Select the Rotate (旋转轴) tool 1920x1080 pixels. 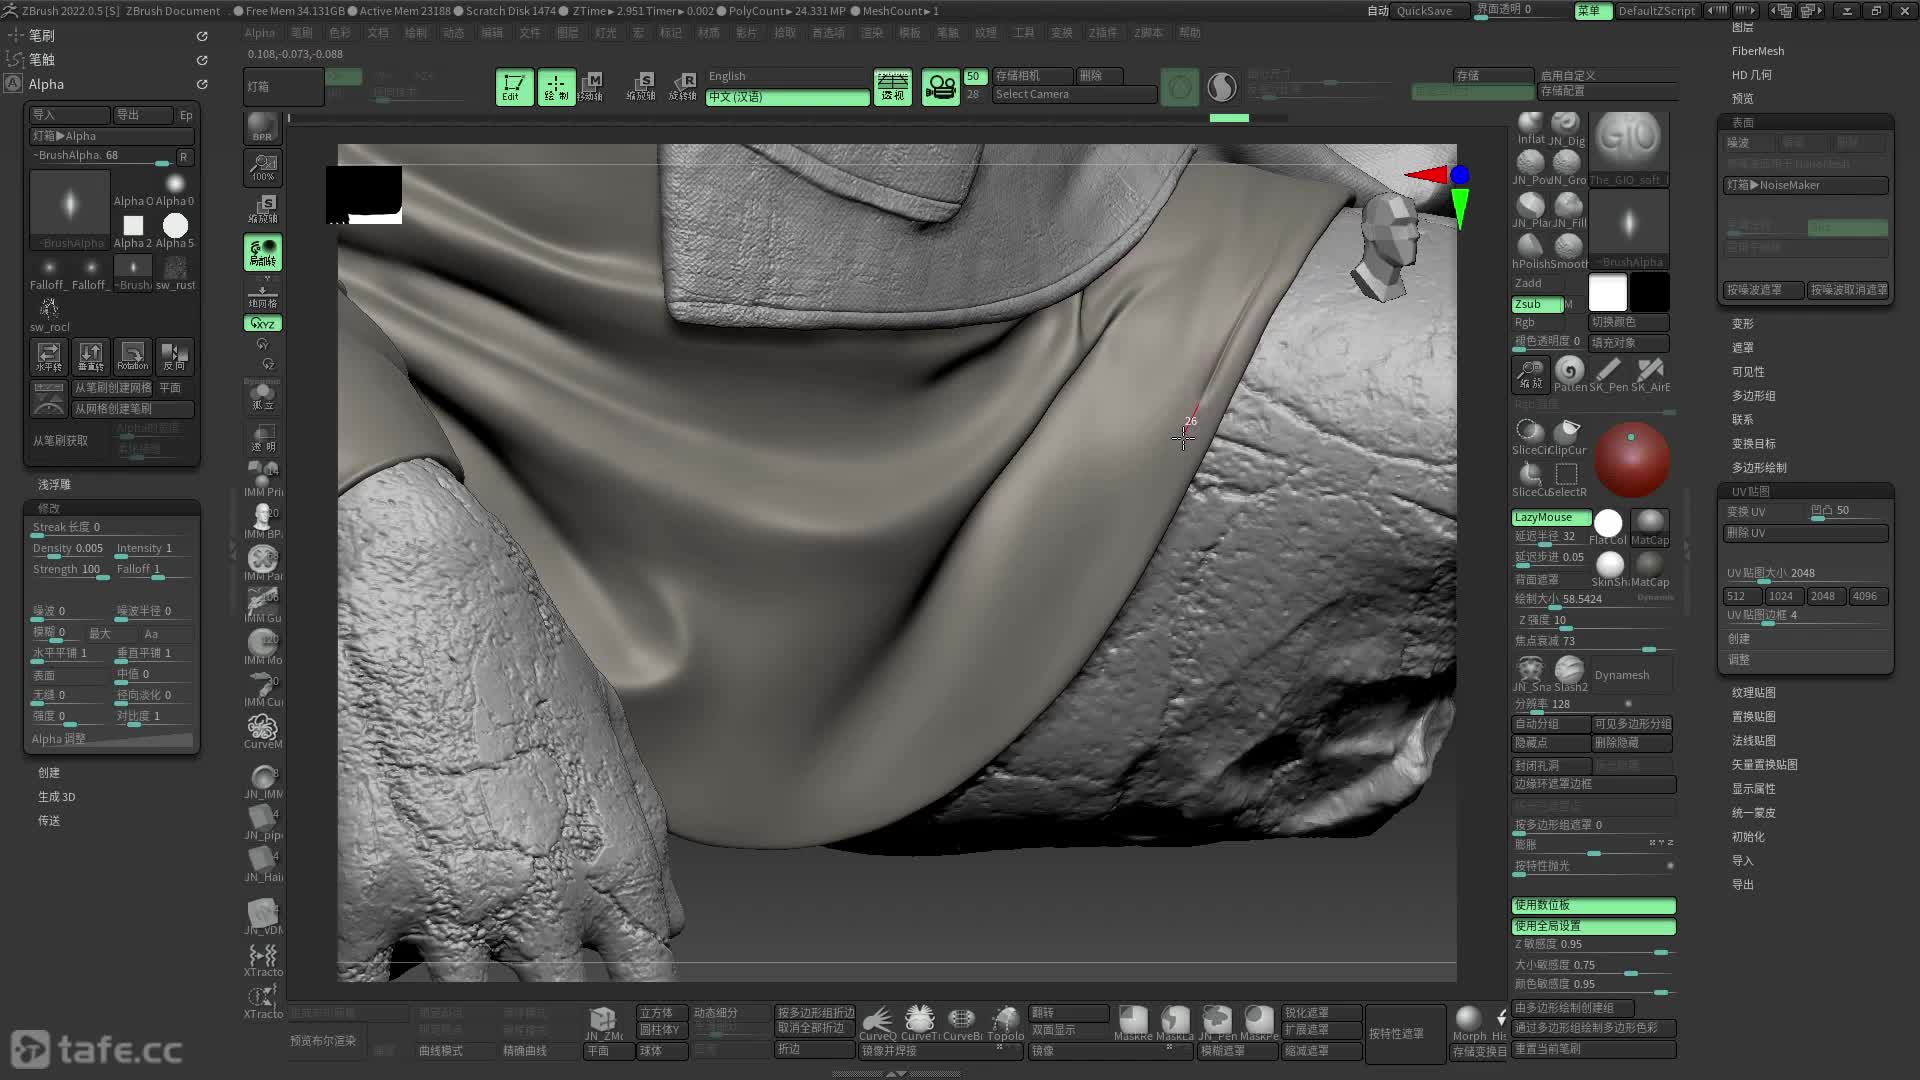click(x=683, y=87)
